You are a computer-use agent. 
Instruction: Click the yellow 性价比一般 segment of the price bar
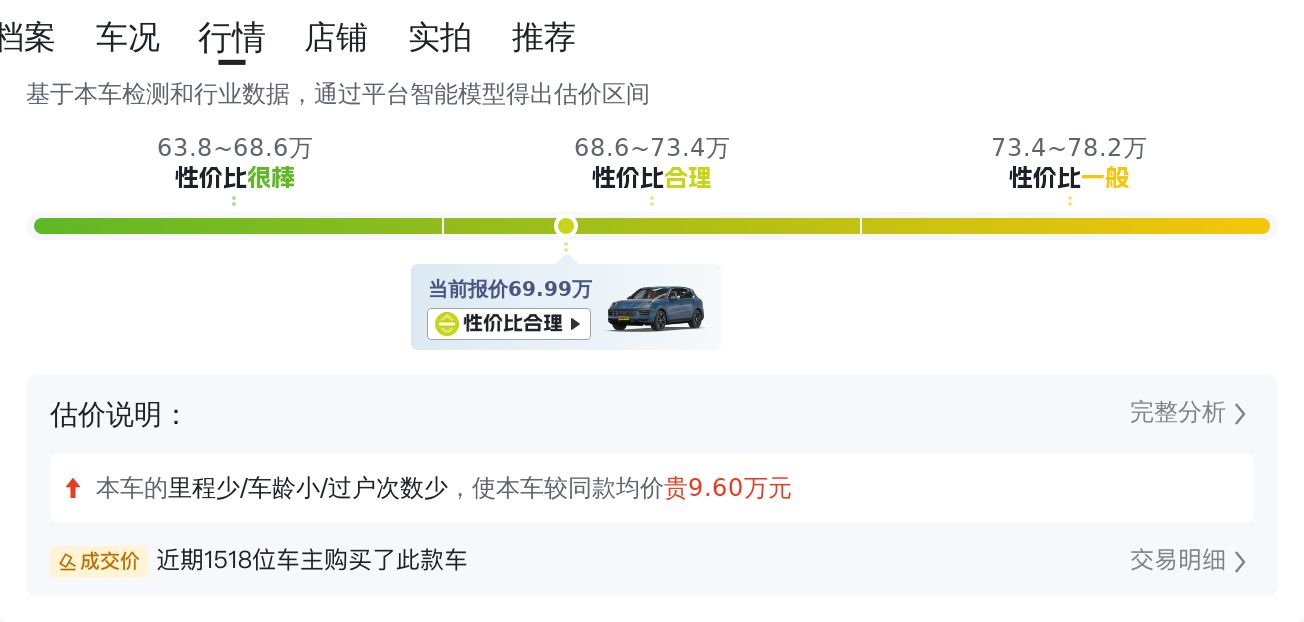(x=1065, y=226)
